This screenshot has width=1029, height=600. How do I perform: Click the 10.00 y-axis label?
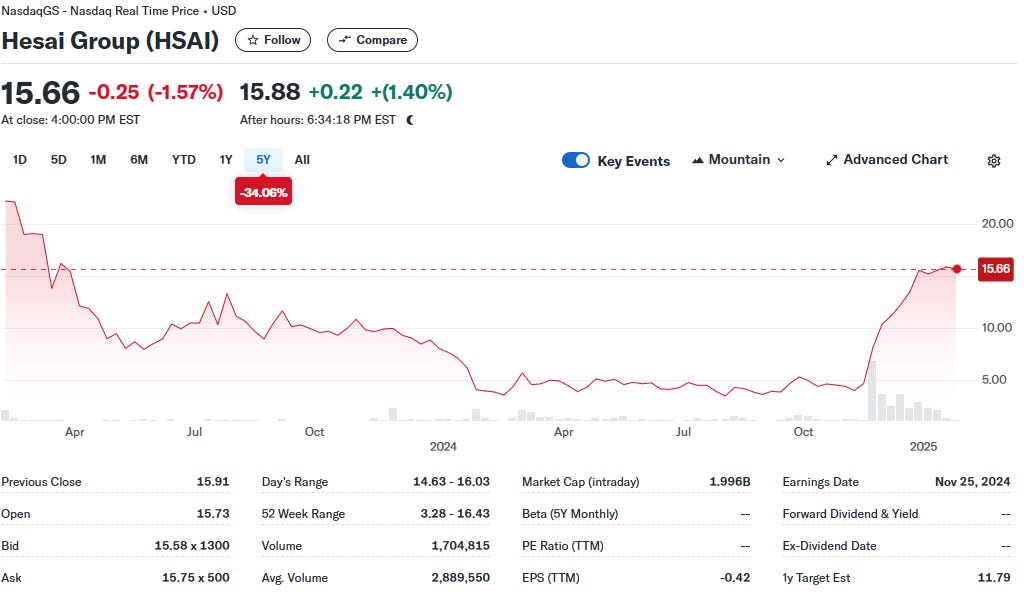(x=997, y=328)
